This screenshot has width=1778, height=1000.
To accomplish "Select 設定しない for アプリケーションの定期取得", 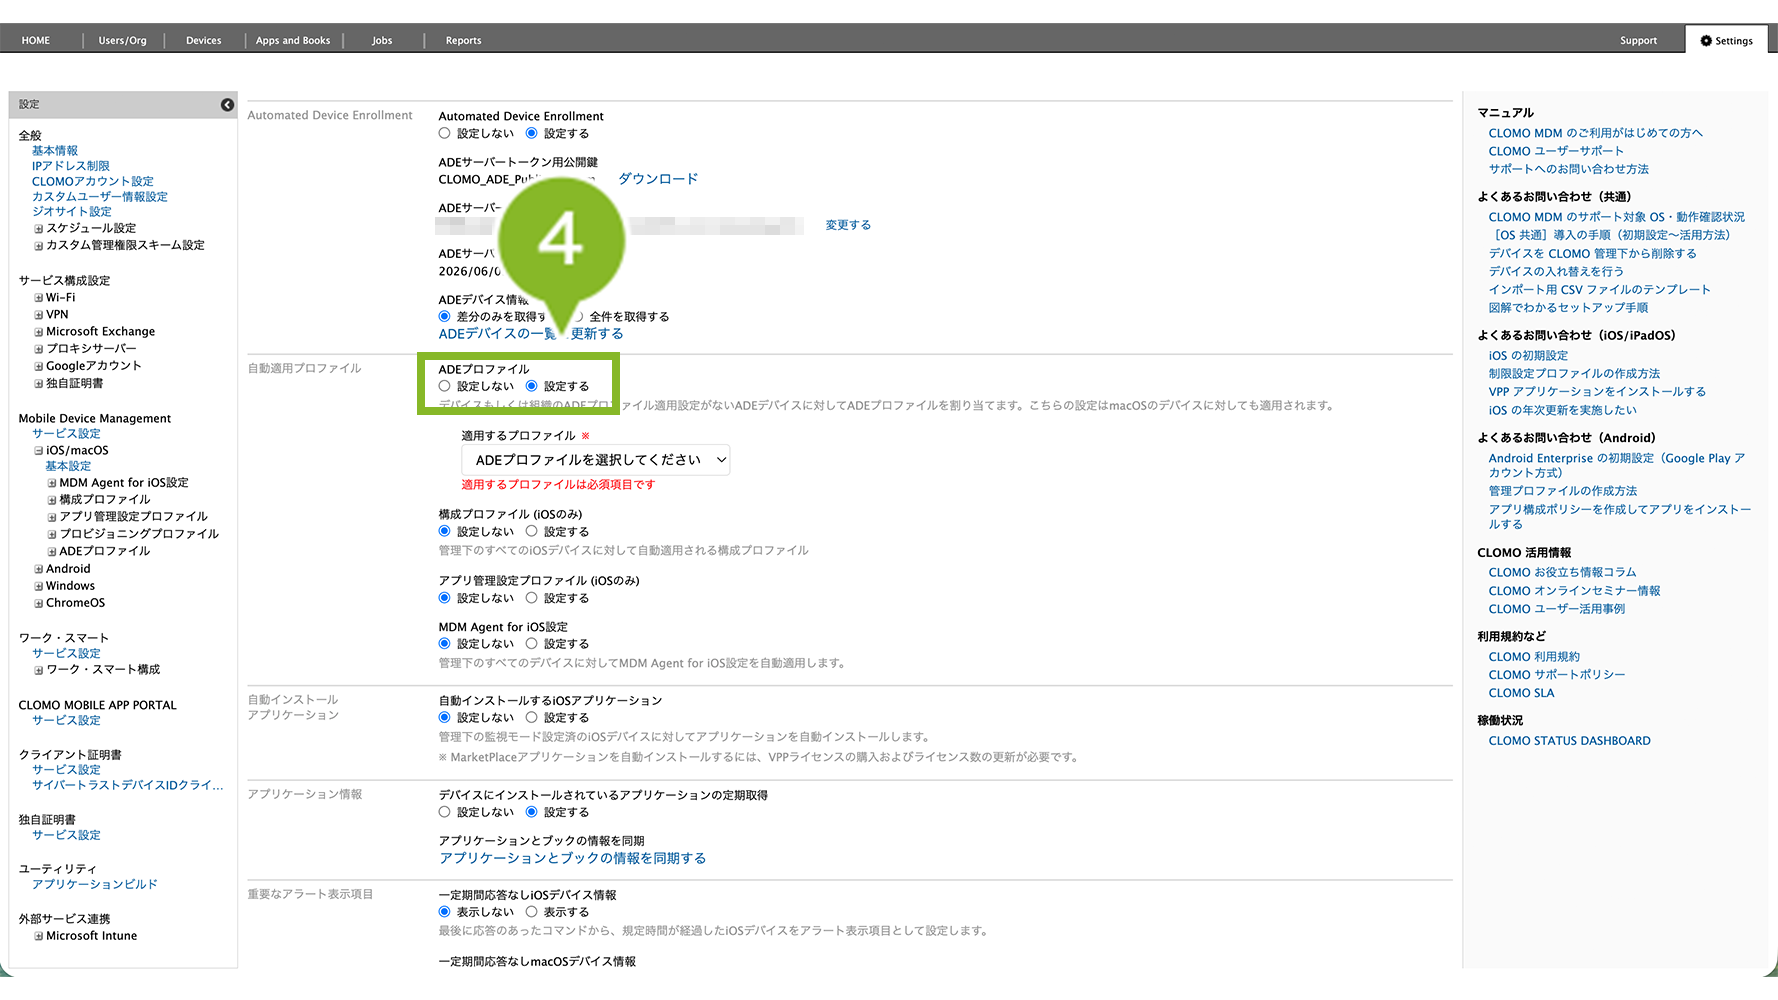I will click(x=444, y=811).
